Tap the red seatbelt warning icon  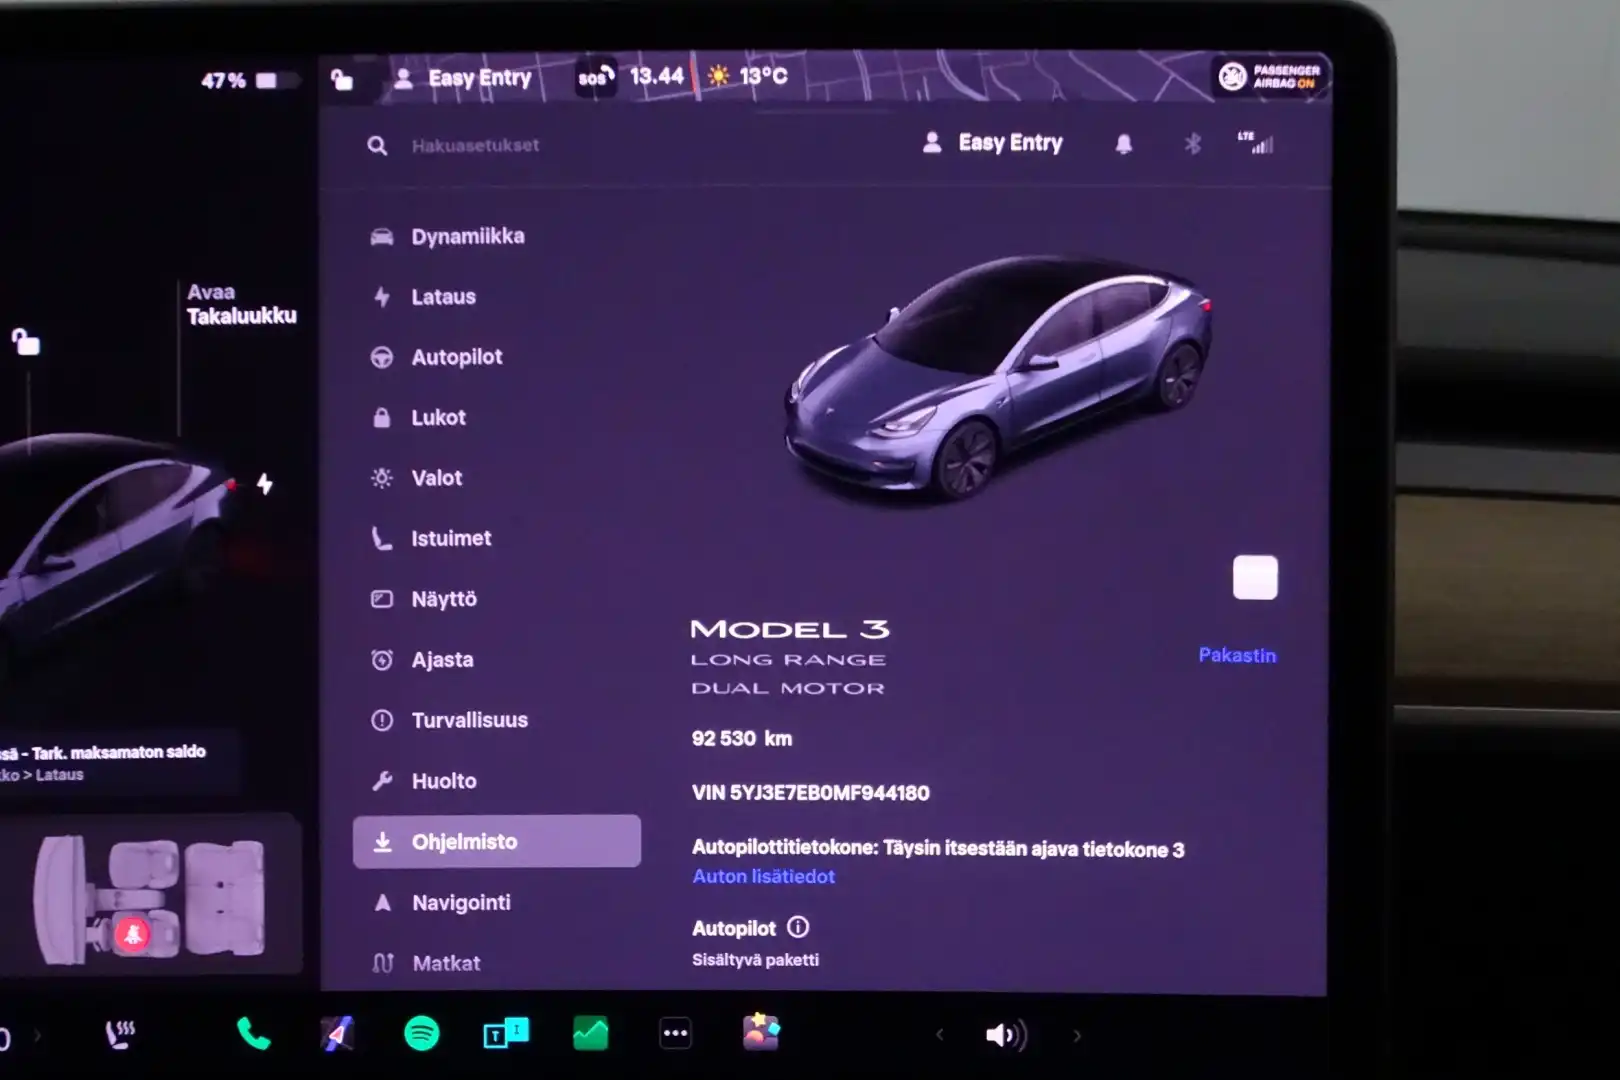click(133, 934)
